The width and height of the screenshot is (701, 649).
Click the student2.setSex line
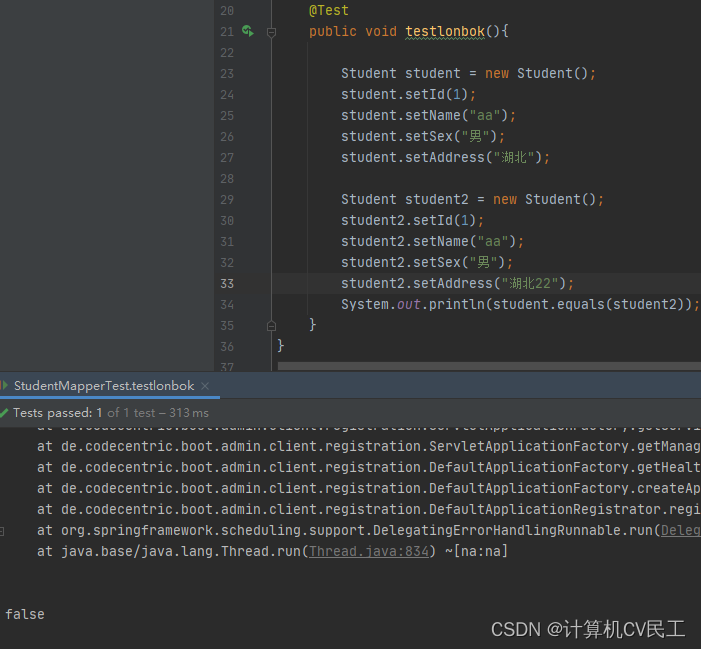tap(427, 262)
